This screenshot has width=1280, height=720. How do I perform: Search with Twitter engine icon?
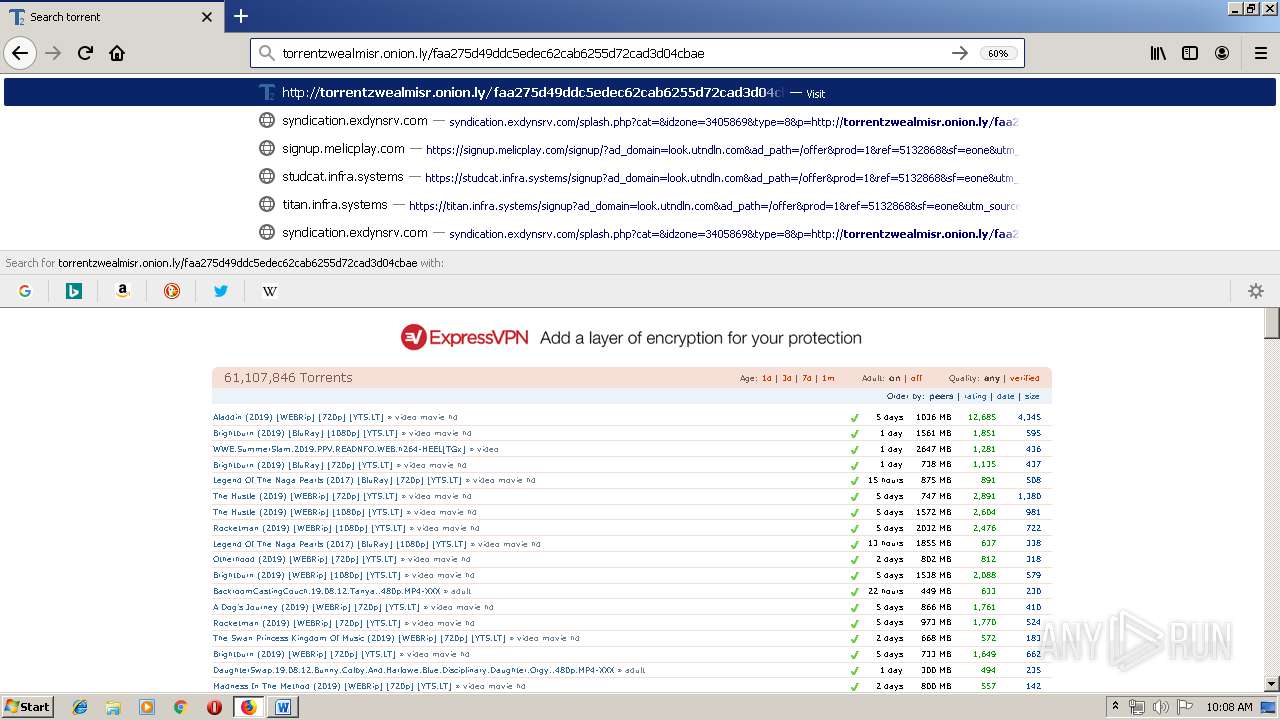[221, 291]
